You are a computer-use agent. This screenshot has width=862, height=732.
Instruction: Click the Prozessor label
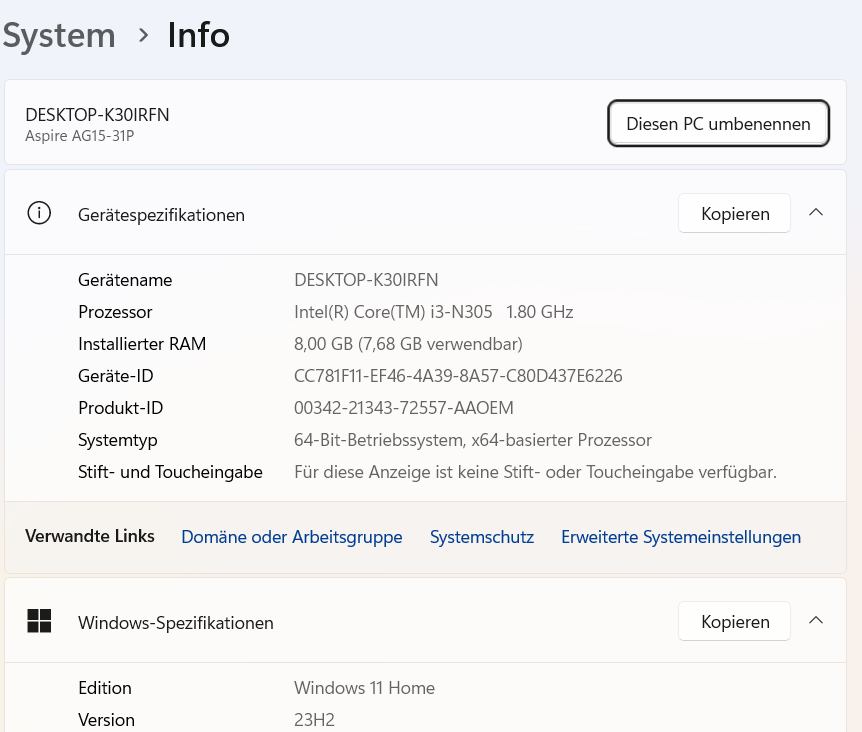point(115,312)
